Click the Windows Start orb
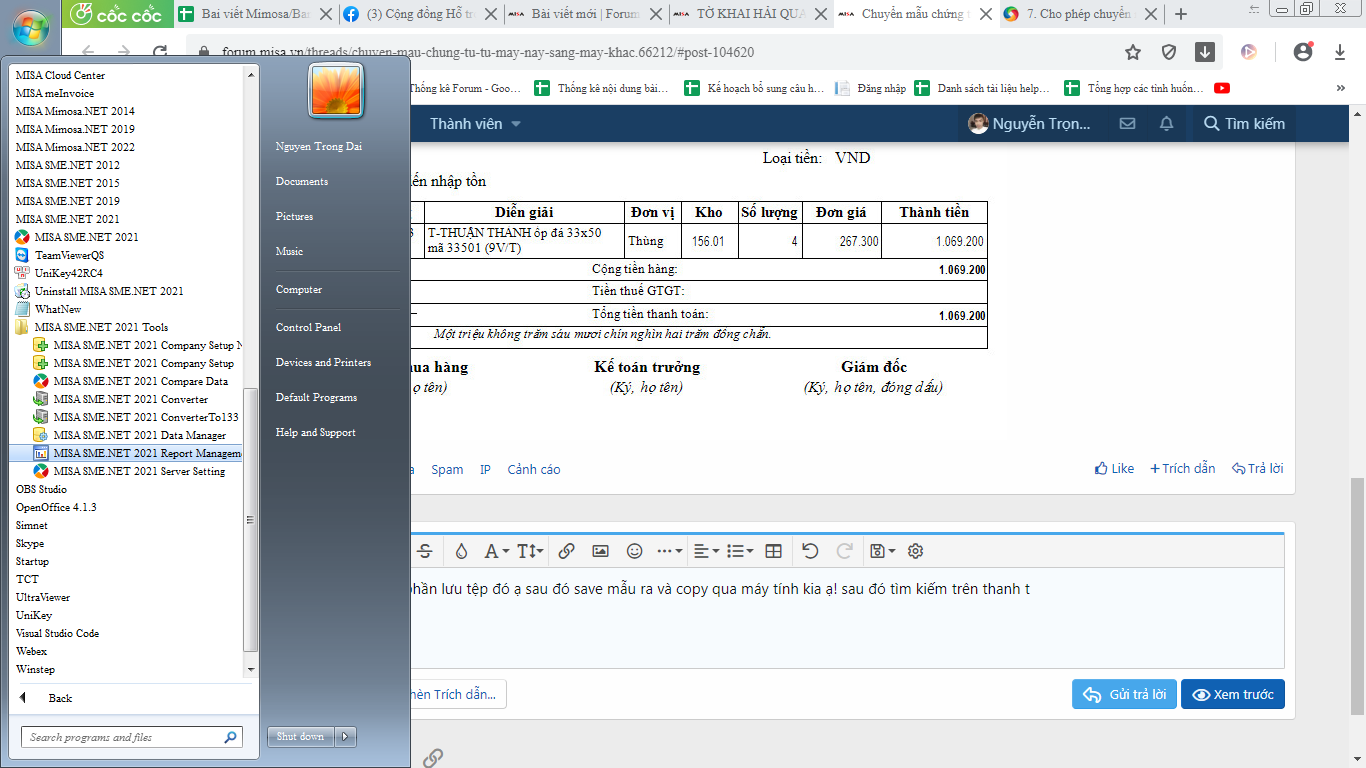1366x768 pixels. 31,26
